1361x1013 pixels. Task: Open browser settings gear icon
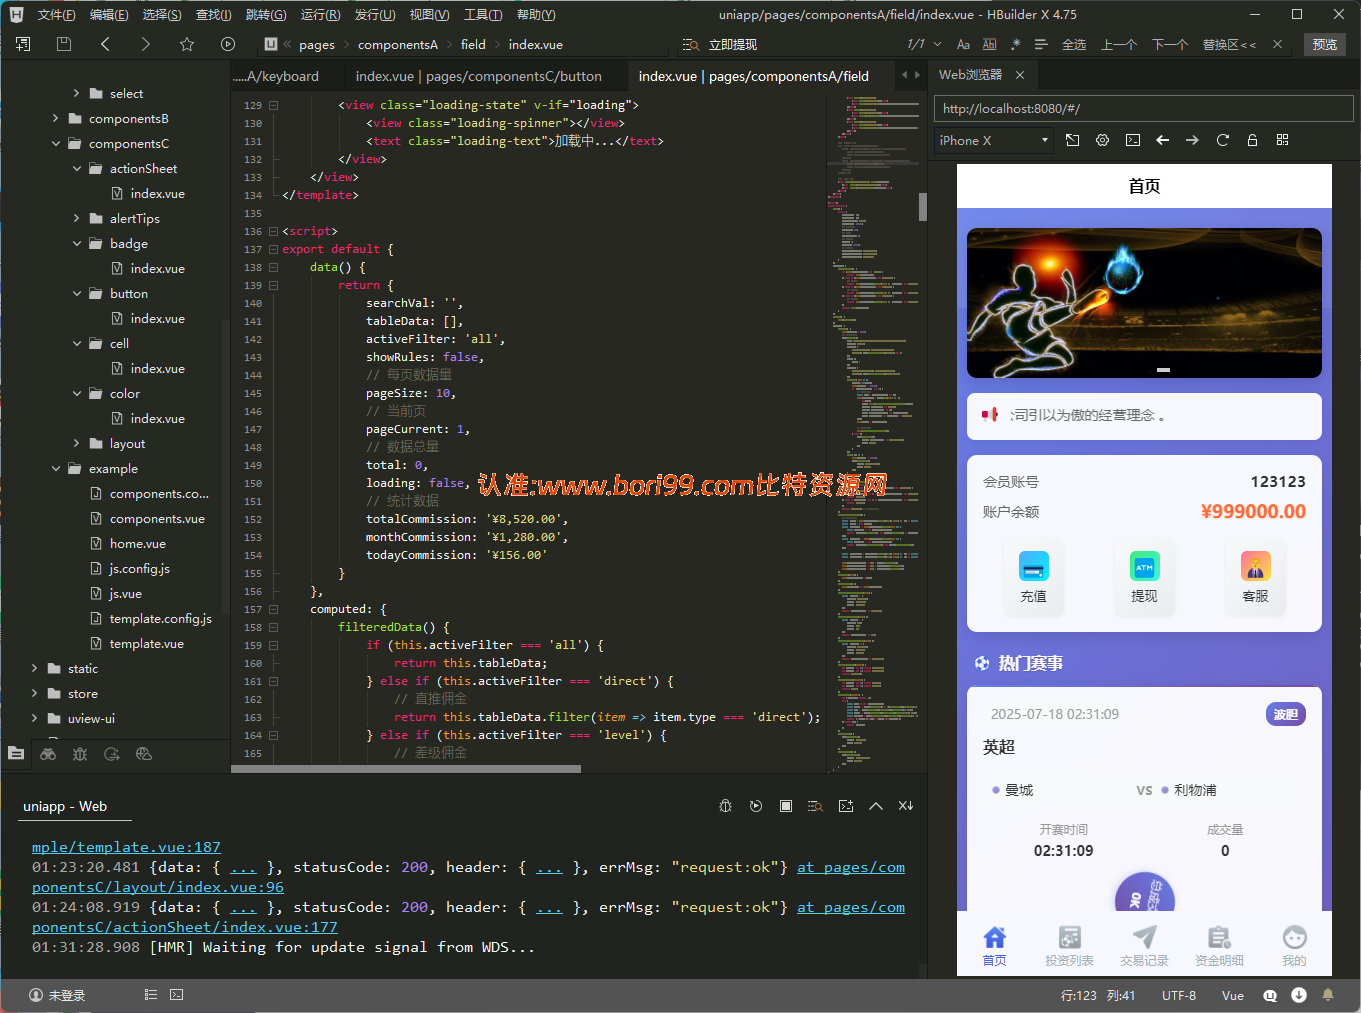pos(1102,140)
